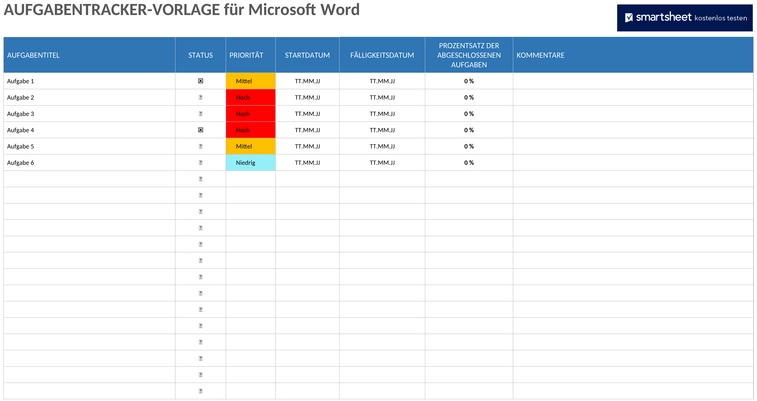The image size is (757, 401).
Task: Click the comments cell for Aufgabe 1
Action: [633, 81]
